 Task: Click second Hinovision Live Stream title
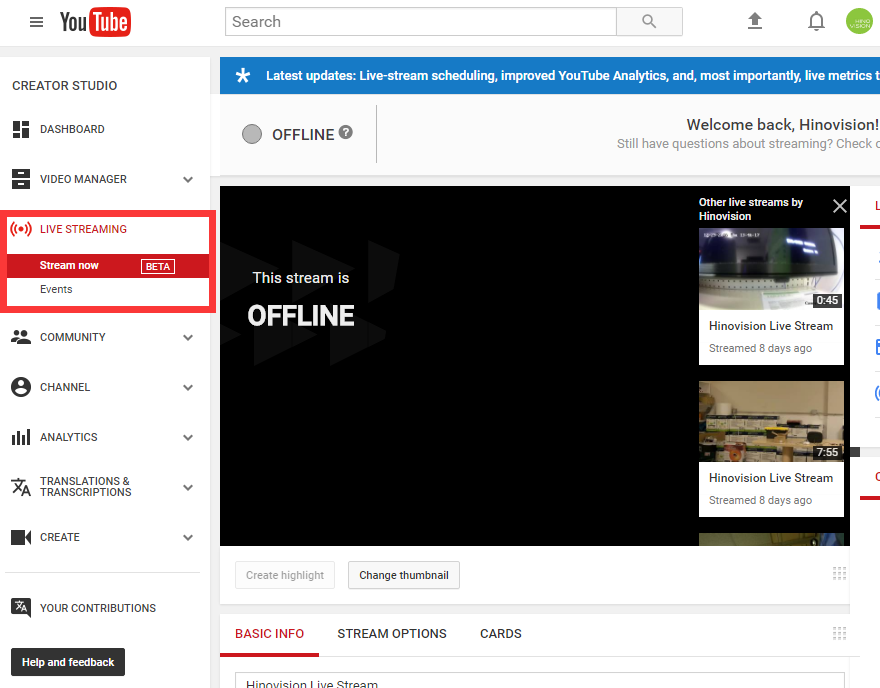pyautogui.click(x=771, y=478)
